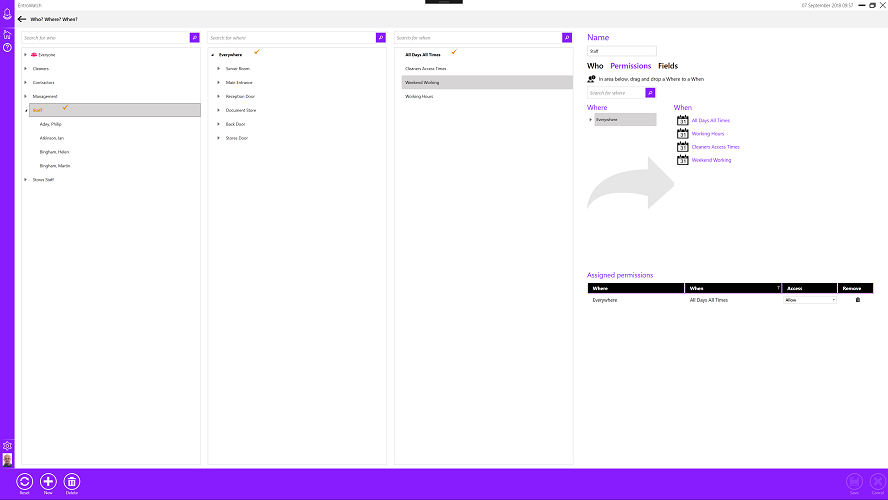This screenshot has height=500, width=888.
Task: Expand the Cleaners group
Action: pos(25,69)
